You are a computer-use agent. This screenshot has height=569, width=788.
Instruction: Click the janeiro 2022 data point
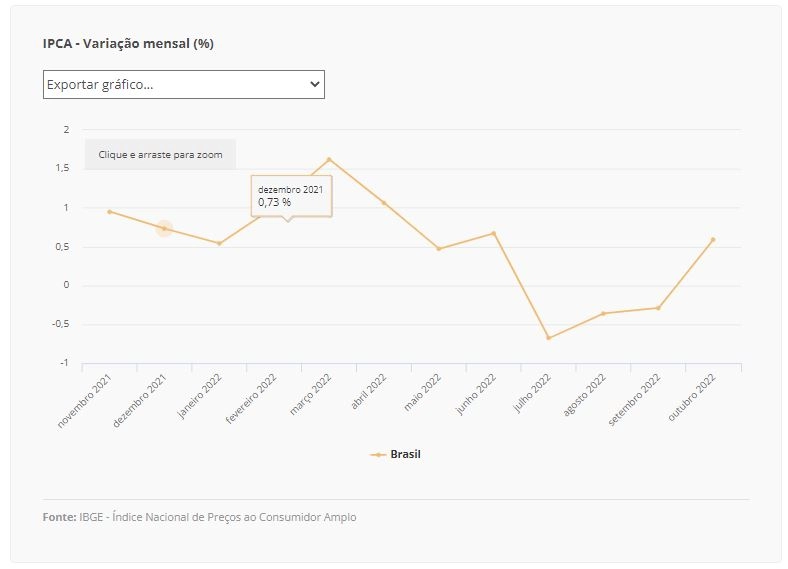[x=219, y=243]
